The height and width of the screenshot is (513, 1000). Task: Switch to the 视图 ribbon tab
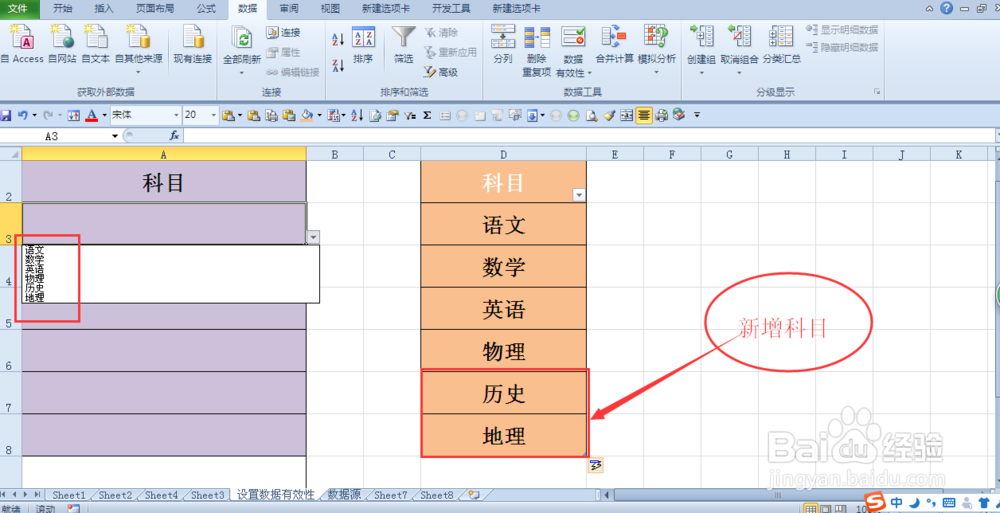330,8
